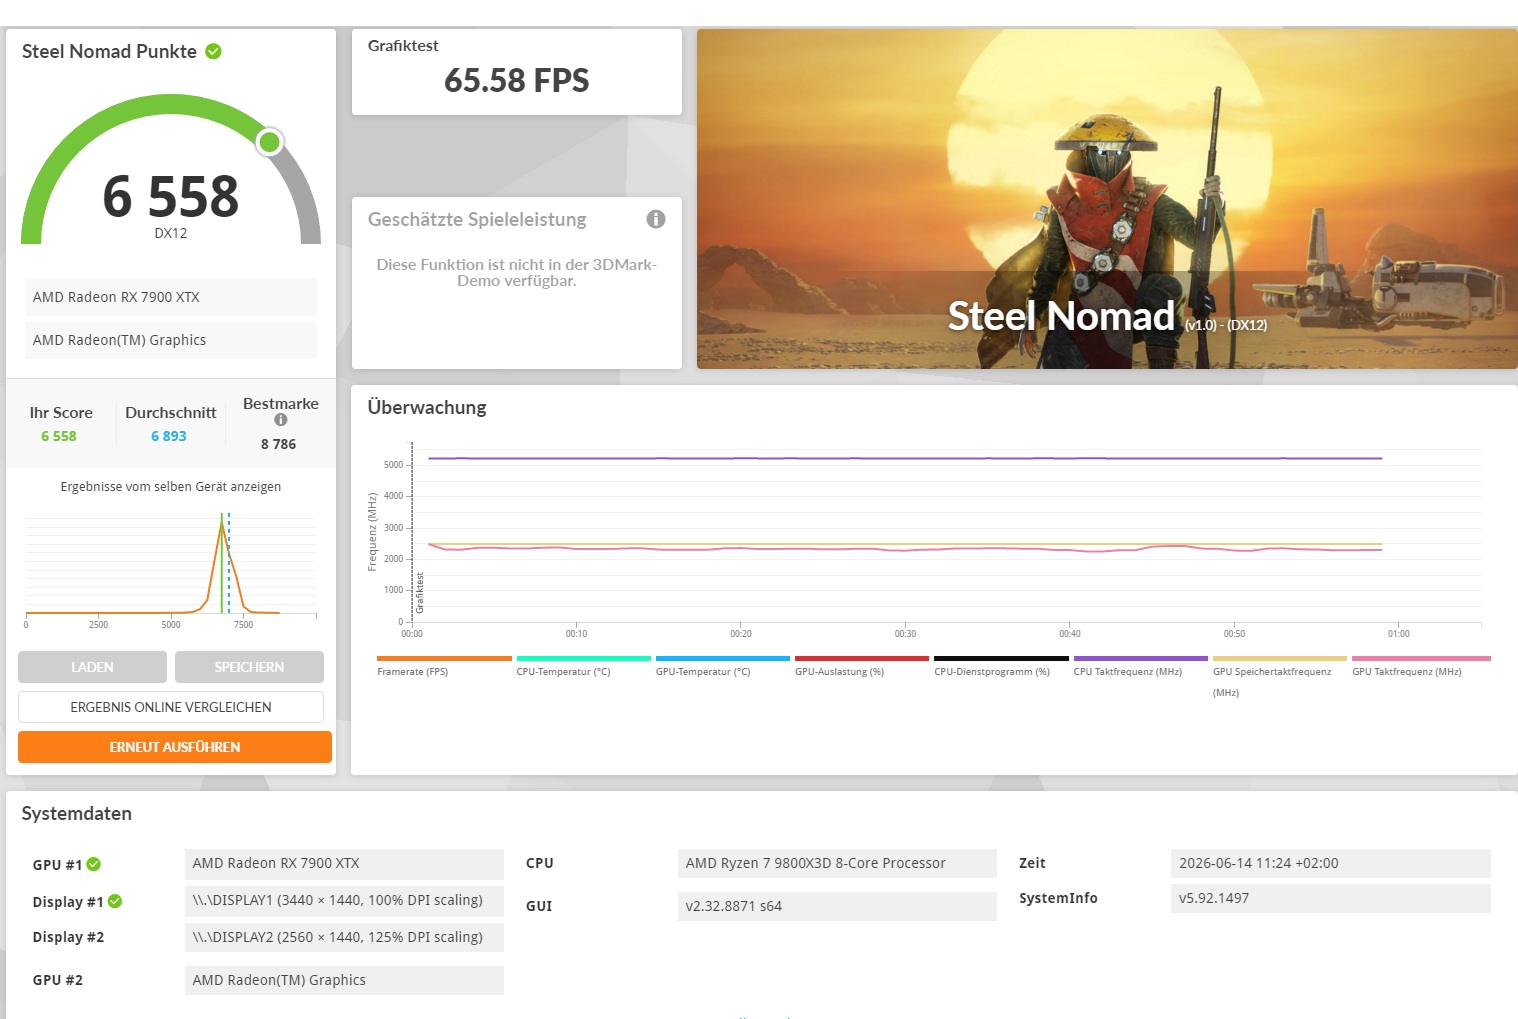The image size is (1518, 1019).
Task: Click the green validation icon beside GPU #1
Action: [94, 864]
